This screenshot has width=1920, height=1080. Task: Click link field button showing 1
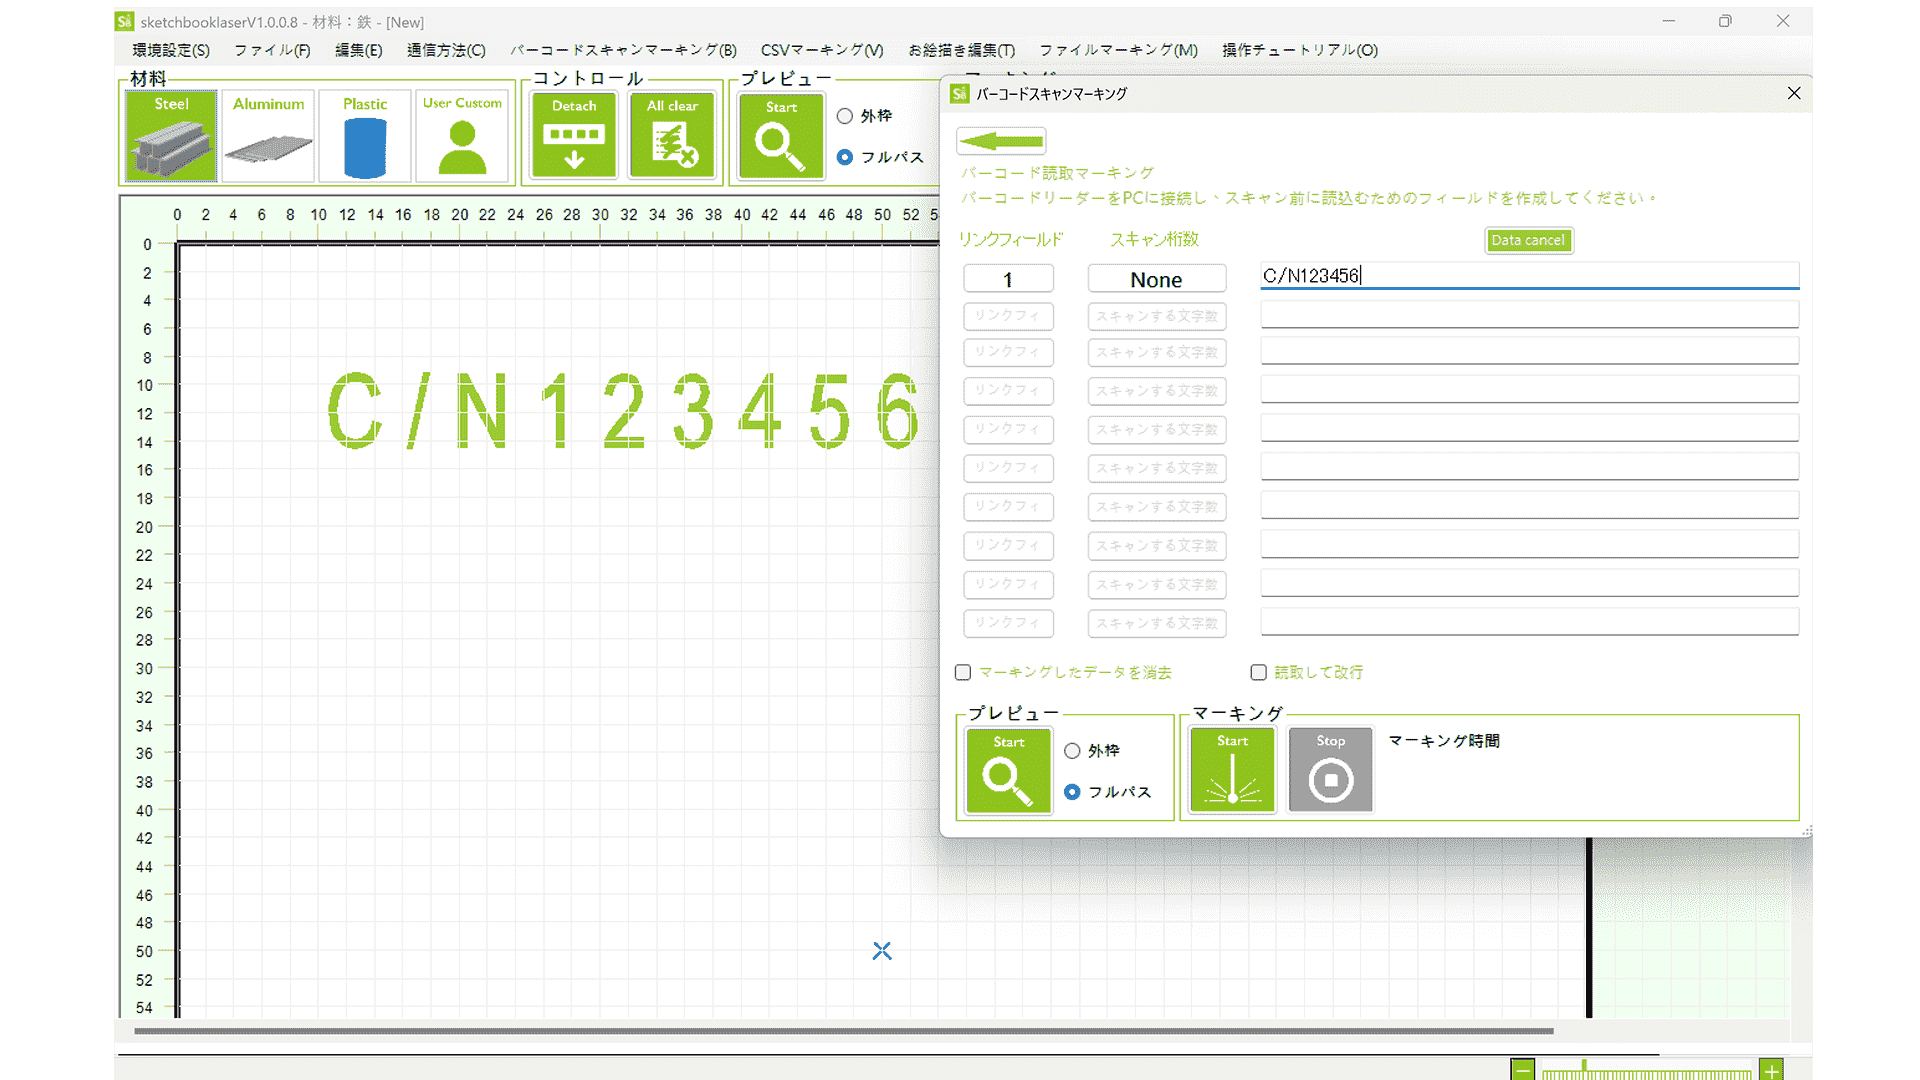coord(1008,279)
